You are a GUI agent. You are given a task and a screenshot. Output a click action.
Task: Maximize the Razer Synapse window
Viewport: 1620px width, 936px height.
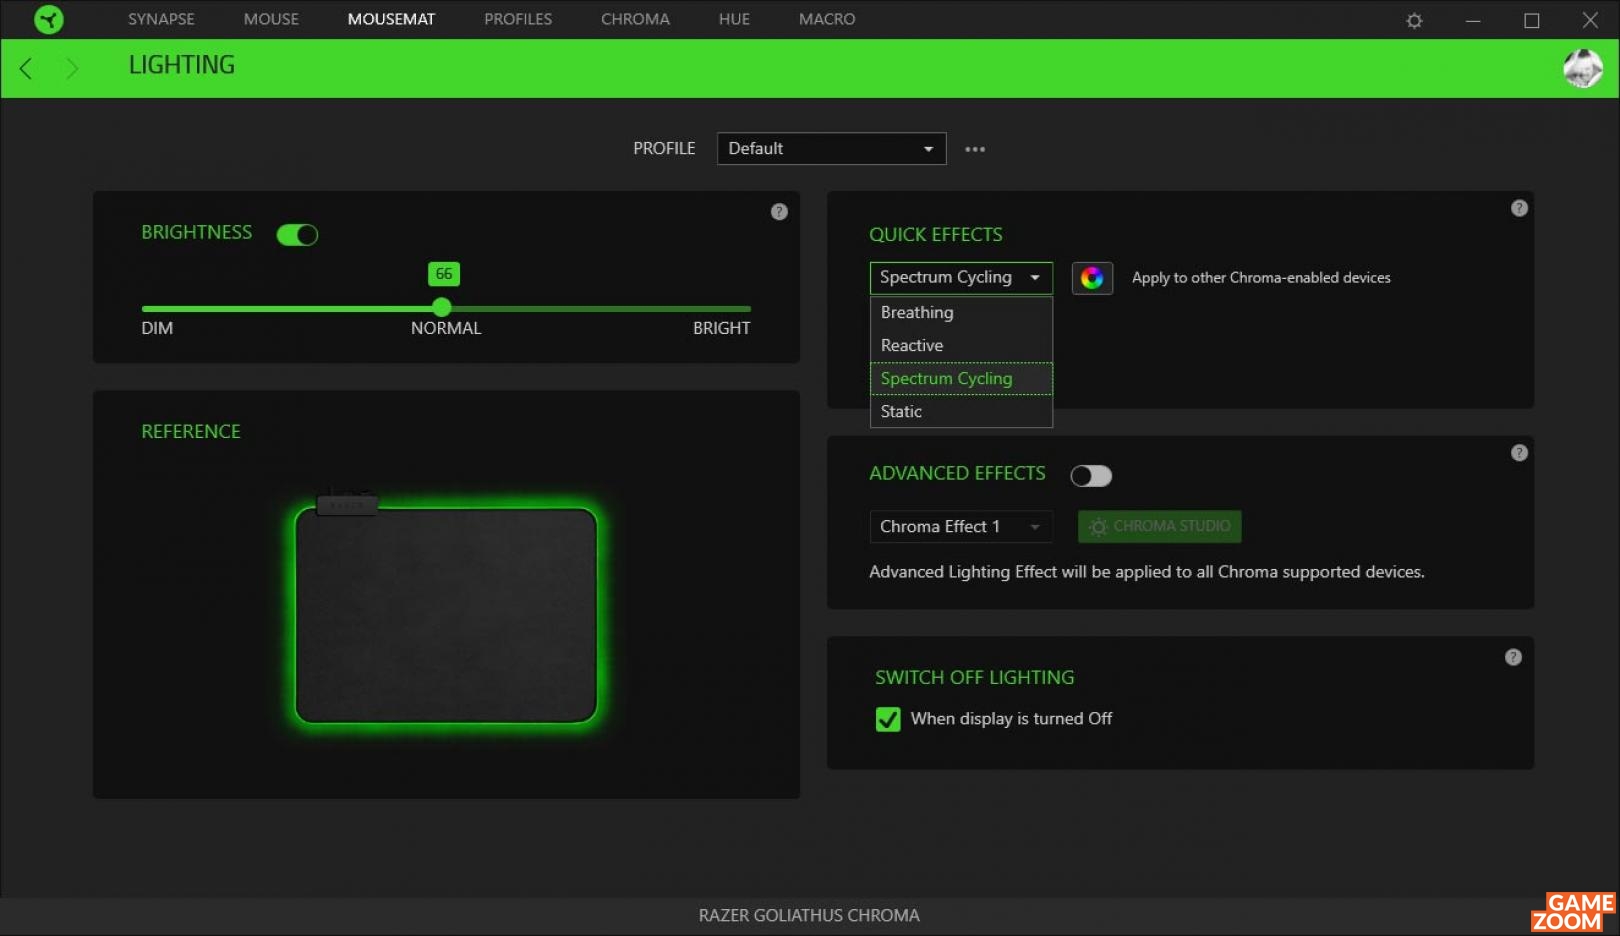point(1531,20)
